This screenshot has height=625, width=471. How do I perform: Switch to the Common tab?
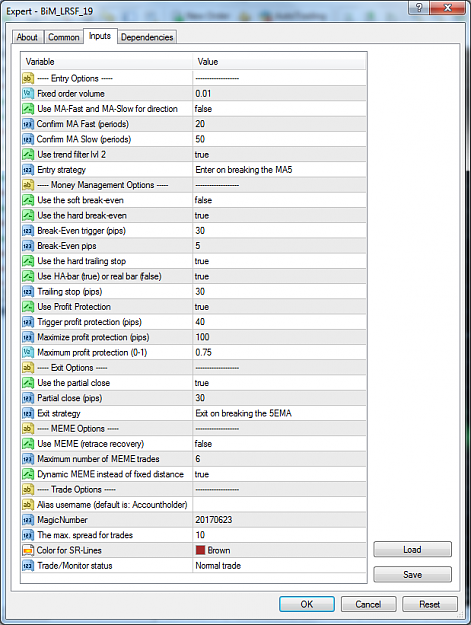tap(64, 37)
